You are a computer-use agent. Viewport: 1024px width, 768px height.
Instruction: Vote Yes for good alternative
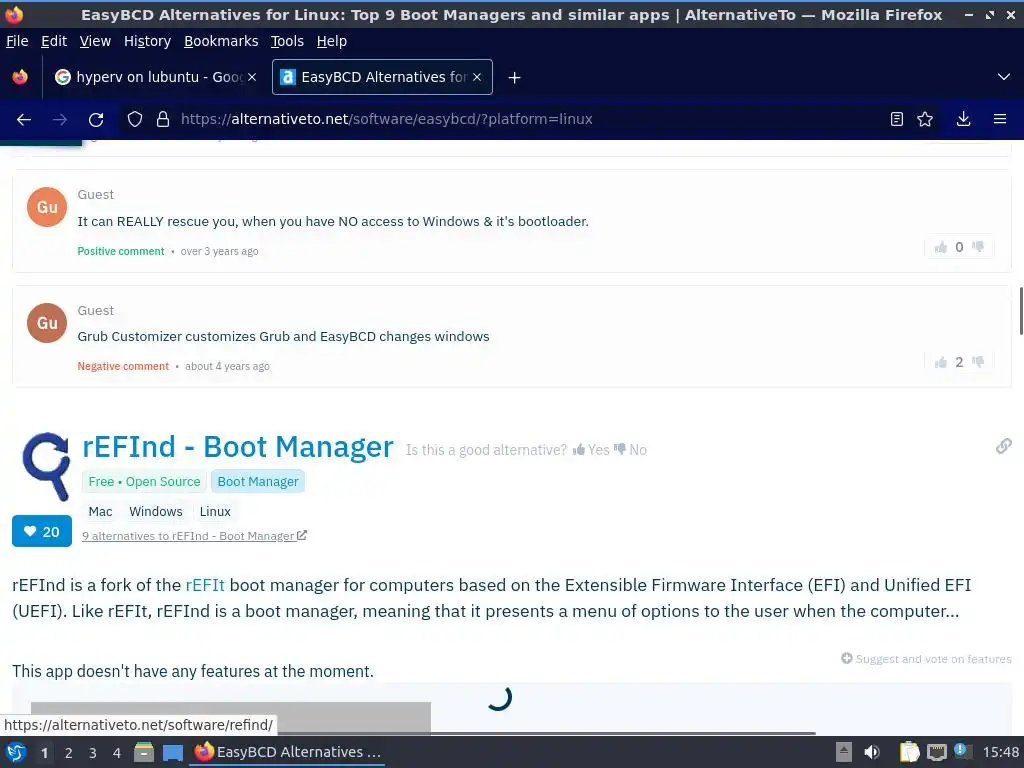pos(591,450)
